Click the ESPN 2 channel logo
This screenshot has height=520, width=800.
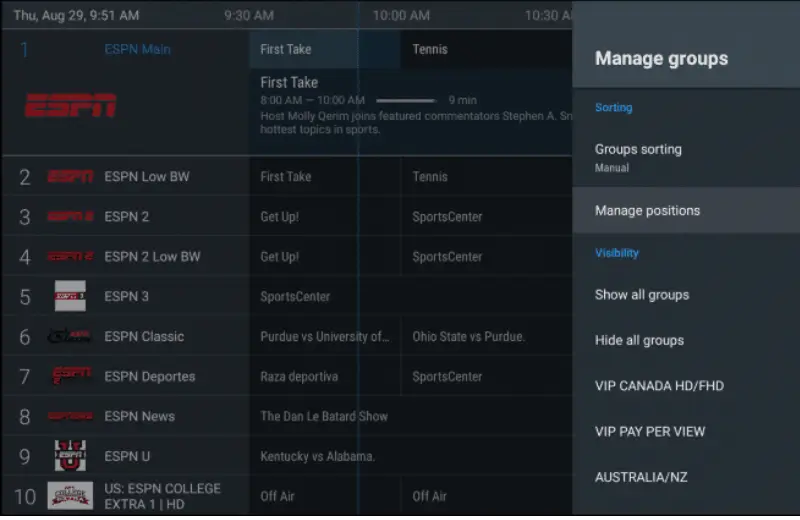point(70,217)
